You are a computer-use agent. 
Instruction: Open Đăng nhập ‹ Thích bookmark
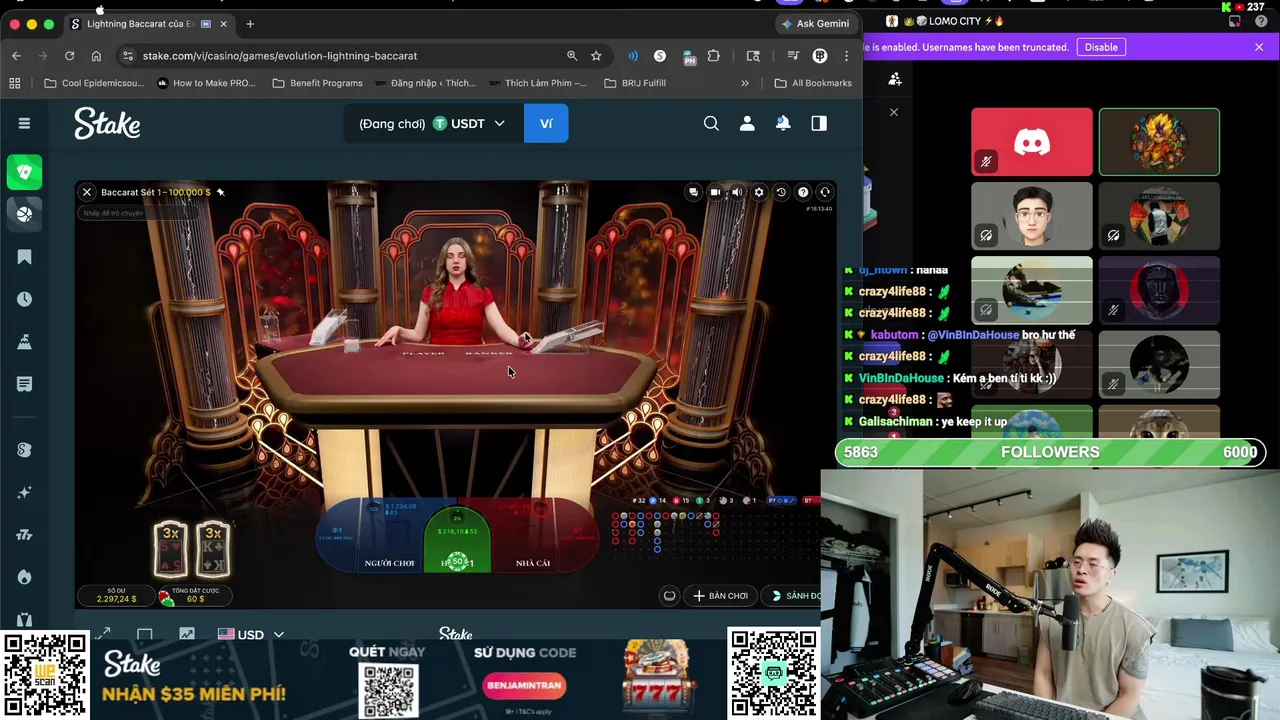coord(425,83)
